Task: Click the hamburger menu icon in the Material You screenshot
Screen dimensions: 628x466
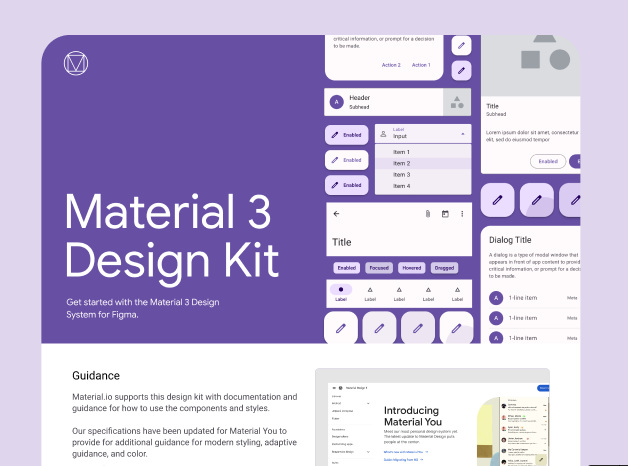Action: 334,388
